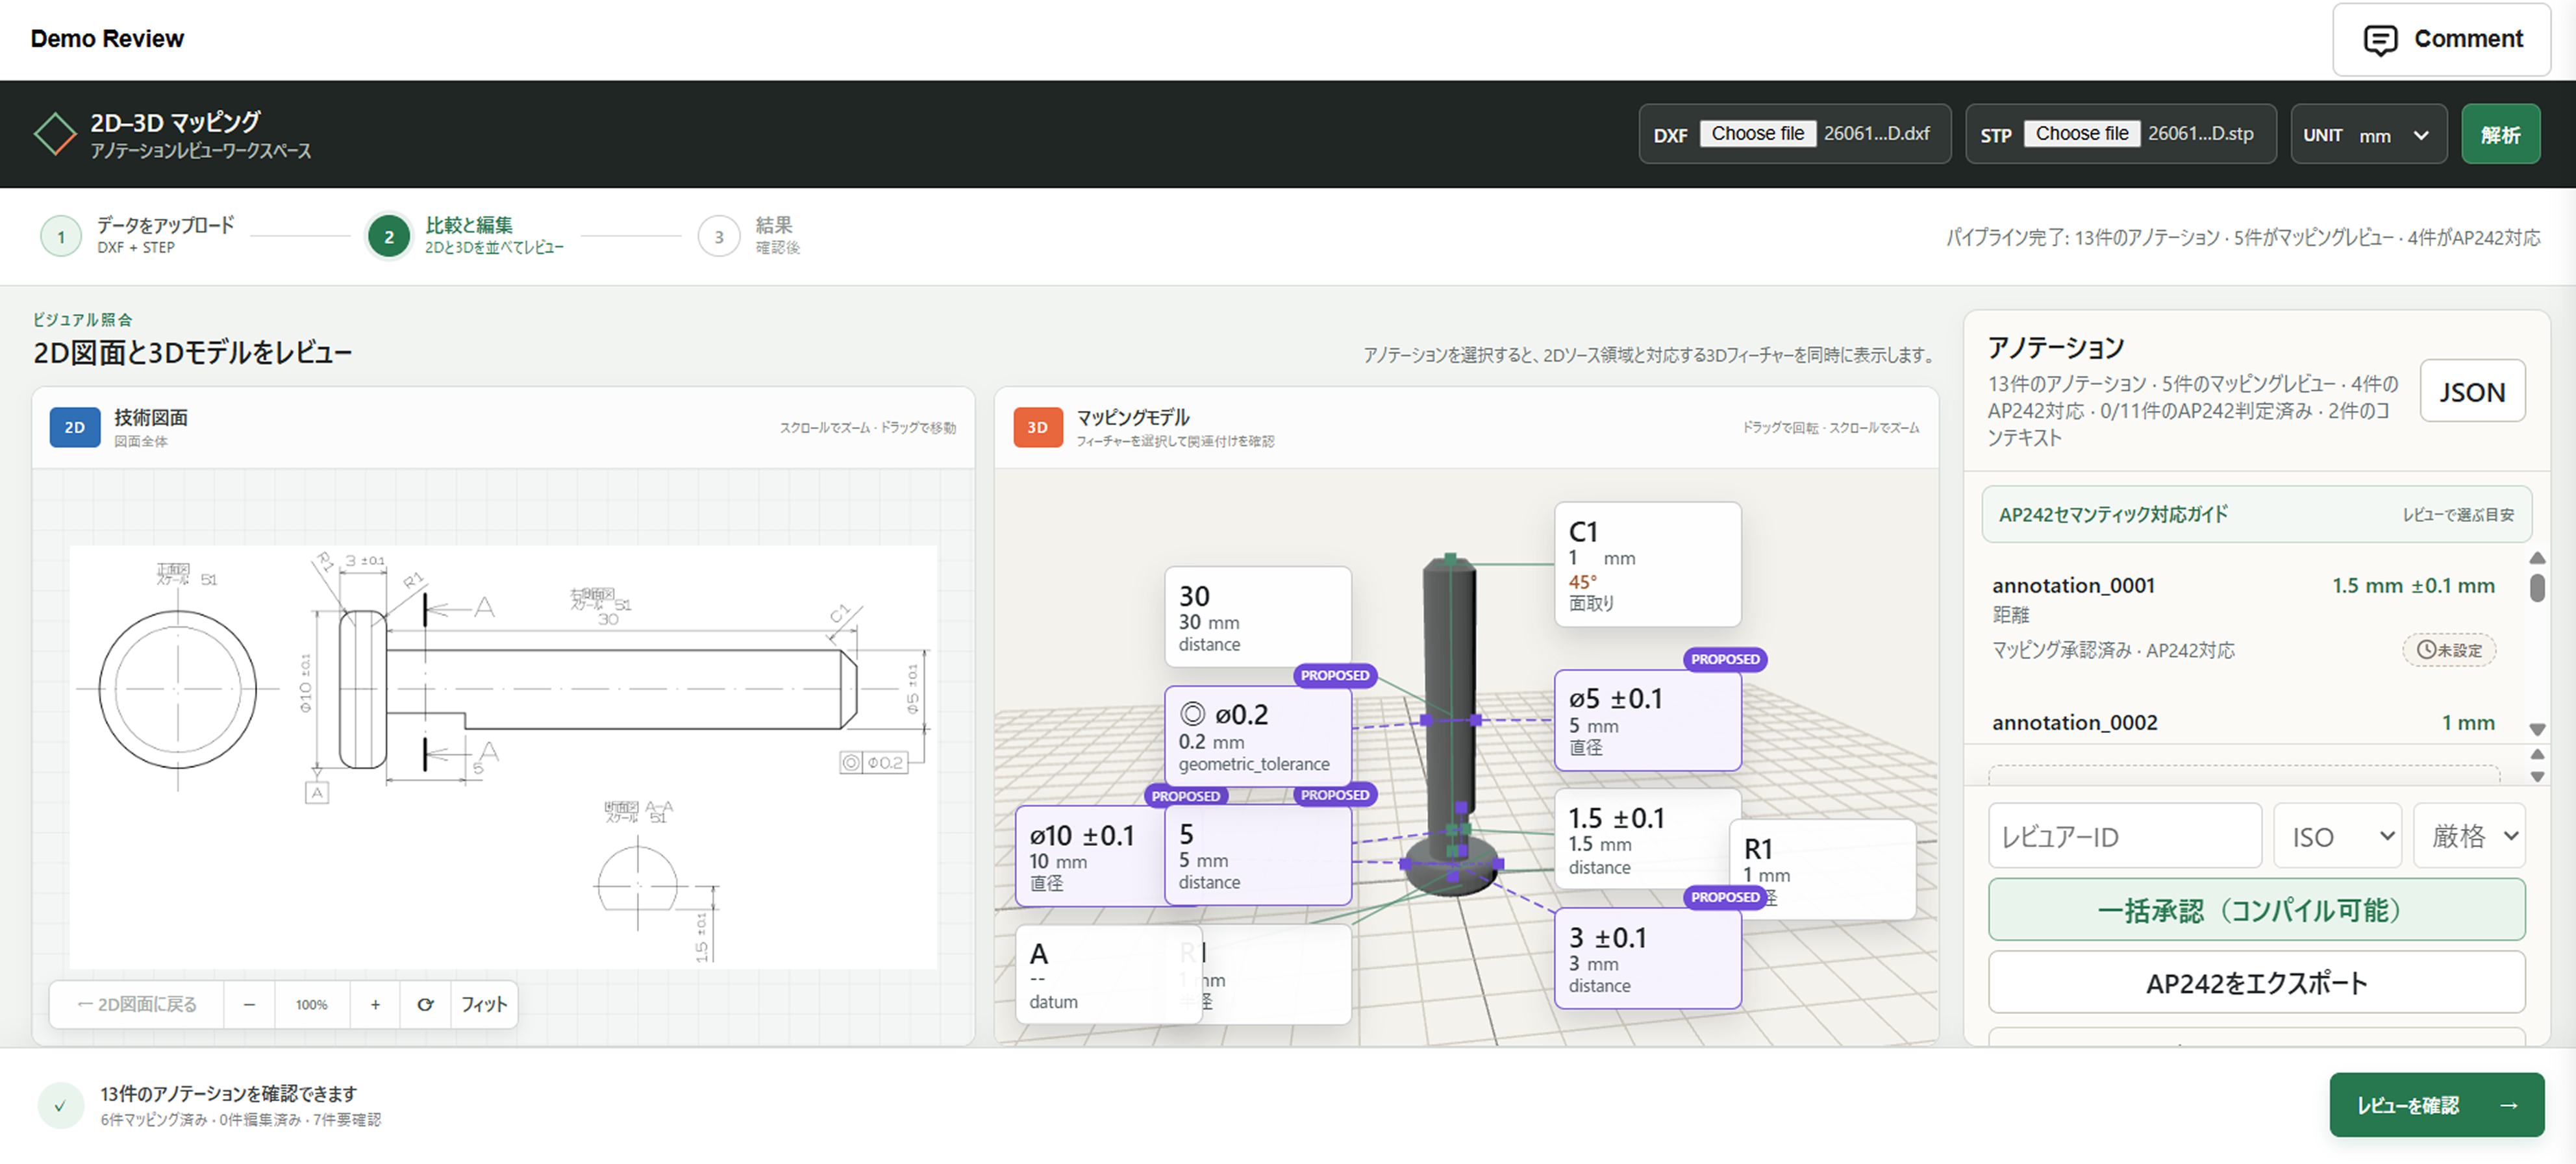Open the UNIT mm dropdown
This screenshot has width=2576, height=1164.
pos(2368,134)
